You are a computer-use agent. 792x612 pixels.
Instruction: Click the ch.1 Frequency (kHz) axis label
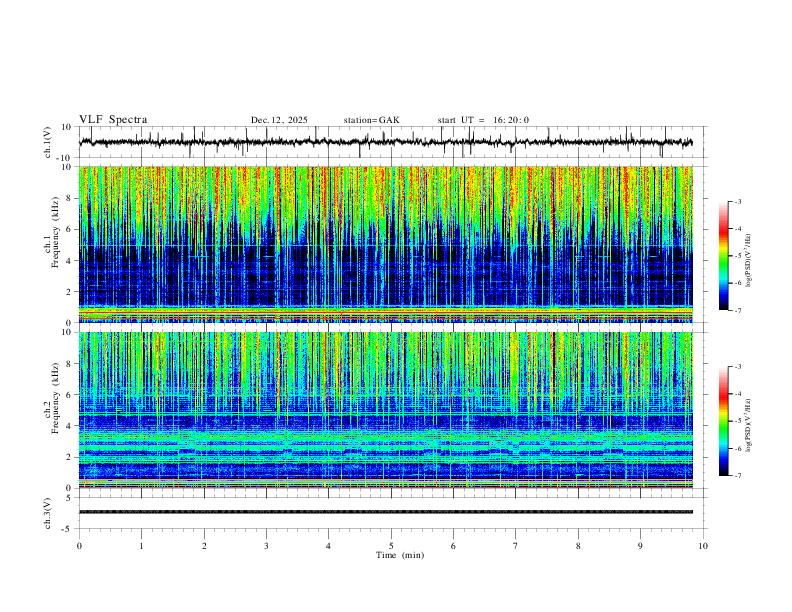tap(52, 233)
